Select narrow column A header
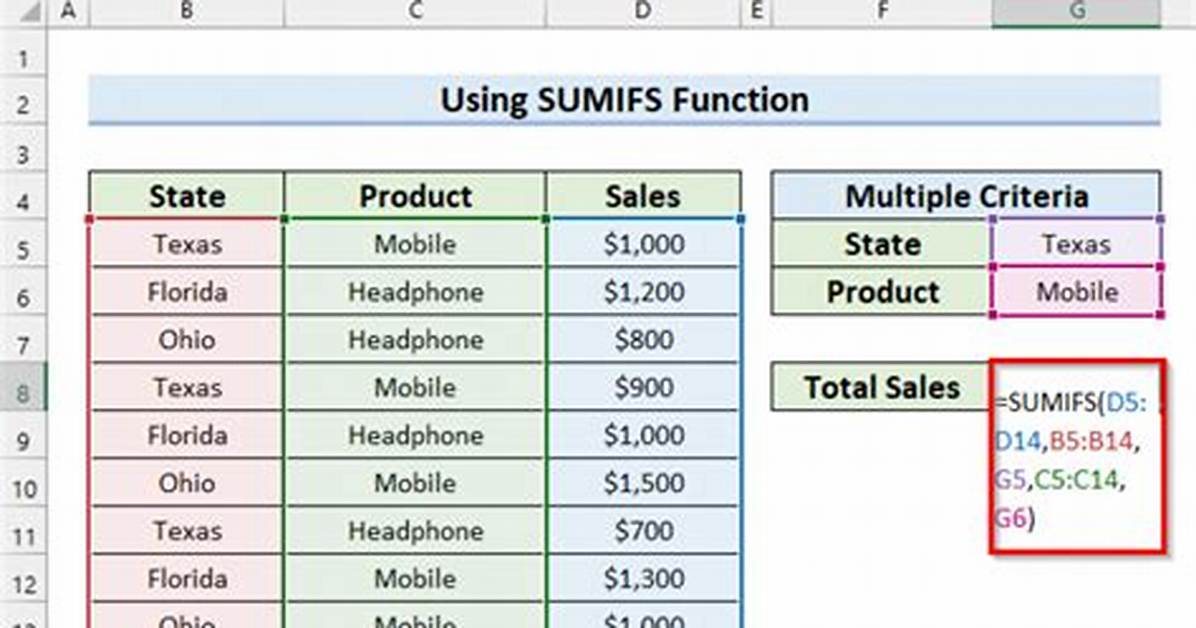1196x628 pixels. click(68, 11)
